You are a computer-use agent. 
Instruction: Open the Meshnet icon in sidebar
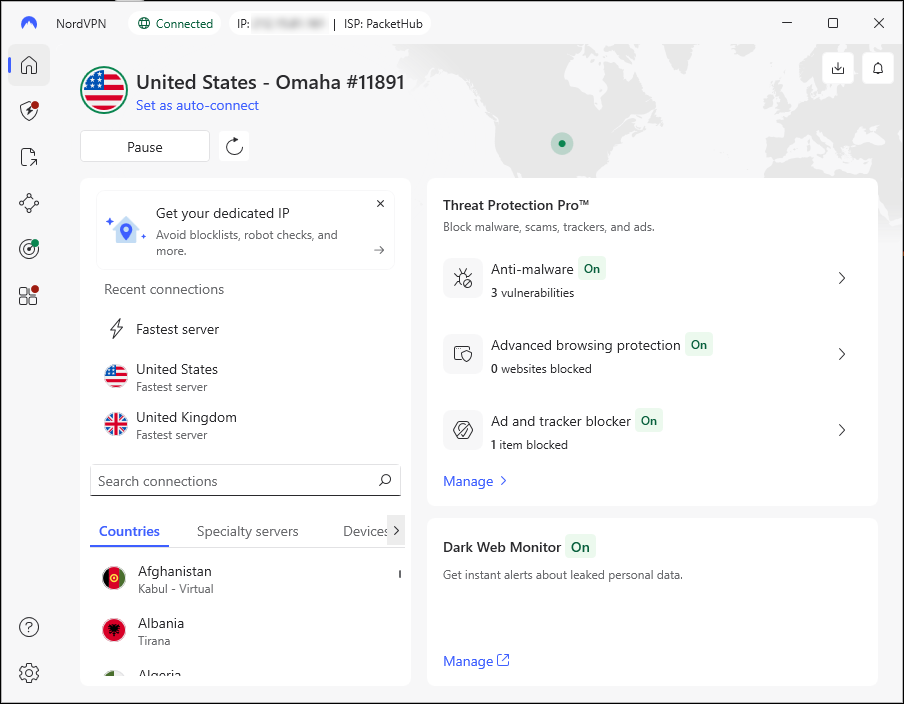click(x=29, y=203)
